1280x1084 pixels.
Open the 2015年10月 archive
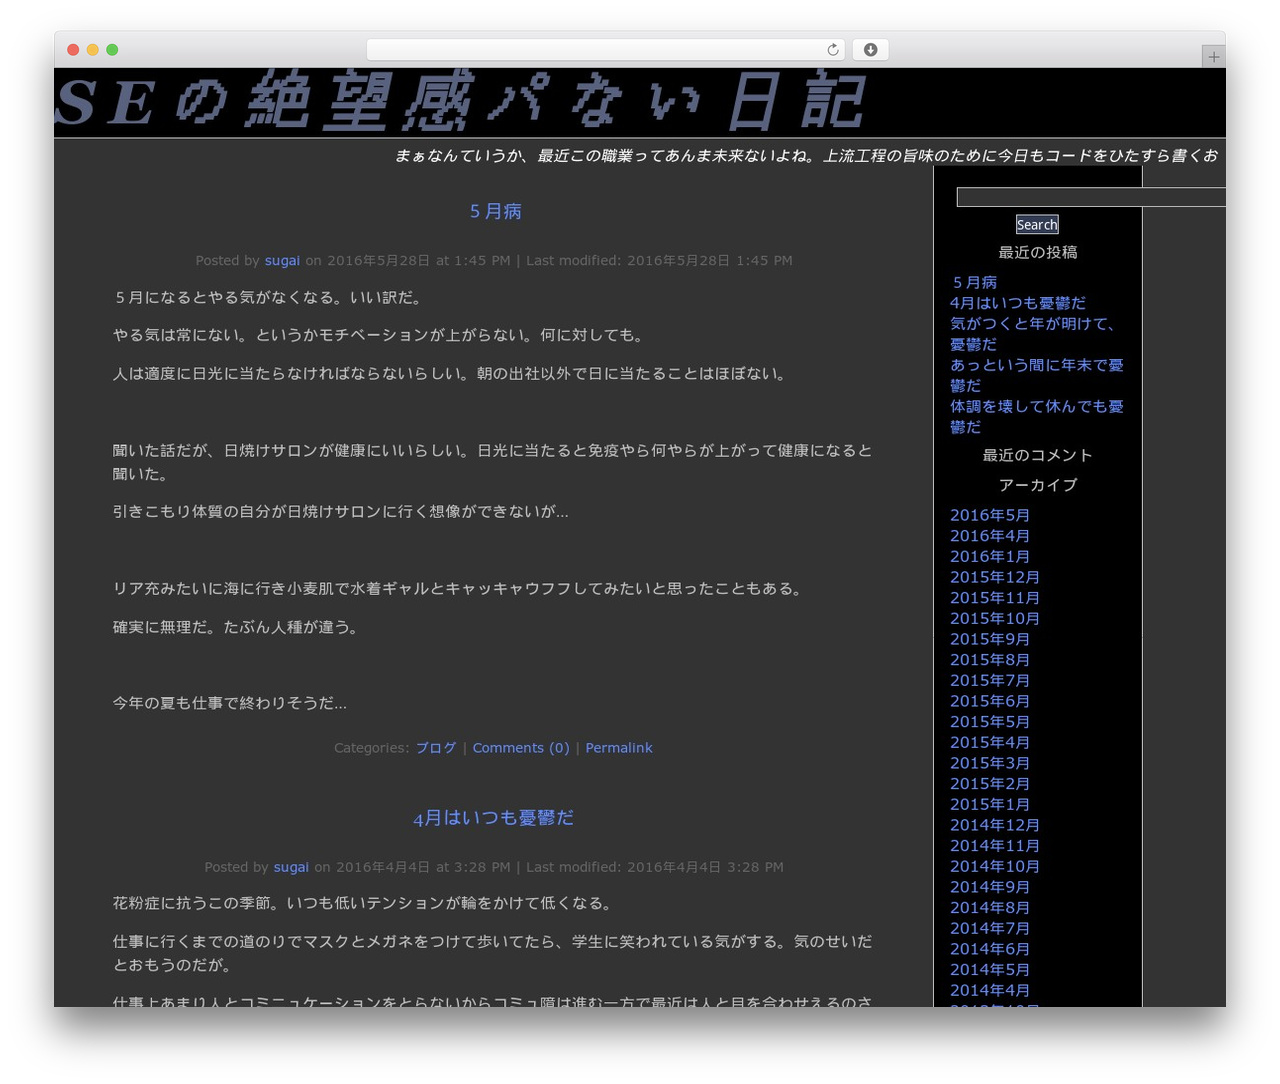[995, 619]
